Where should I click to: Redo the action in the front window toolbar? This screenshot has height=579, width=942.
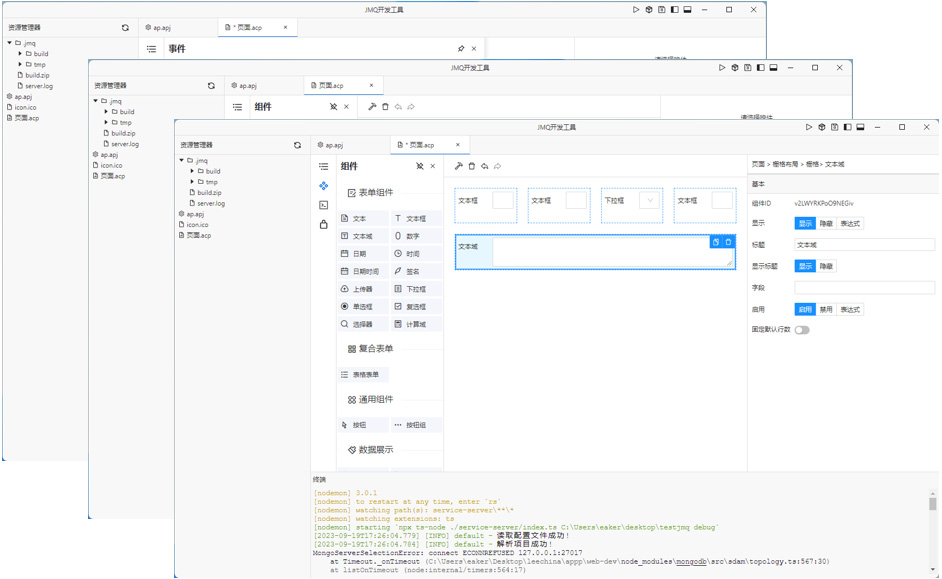[497, 166]
